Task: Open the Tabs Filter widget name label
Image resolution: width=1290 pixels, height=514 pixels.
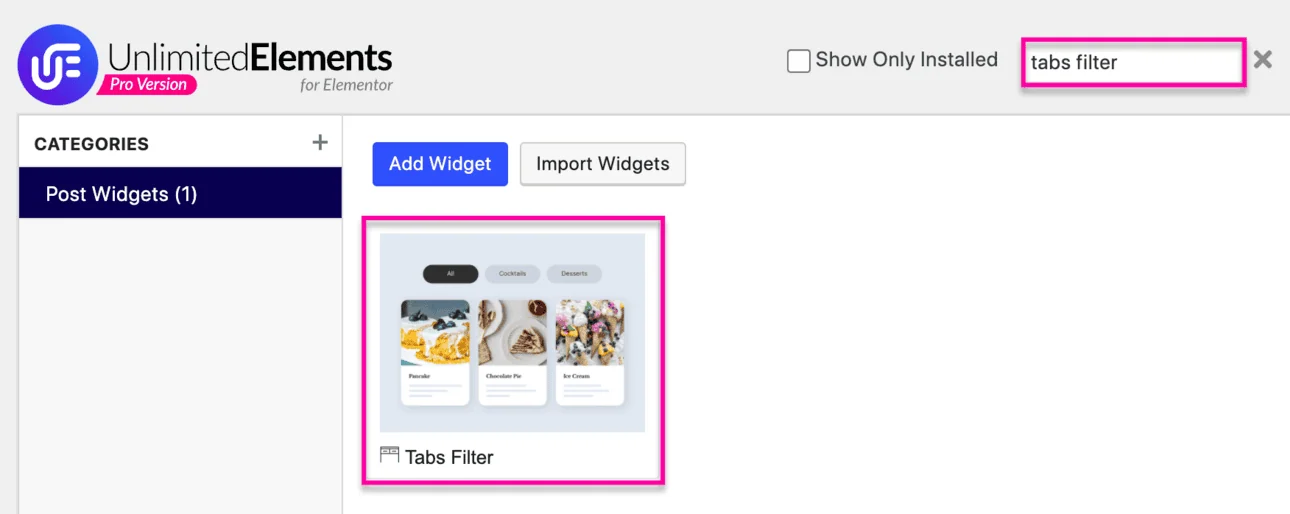Action: [449, 457]
